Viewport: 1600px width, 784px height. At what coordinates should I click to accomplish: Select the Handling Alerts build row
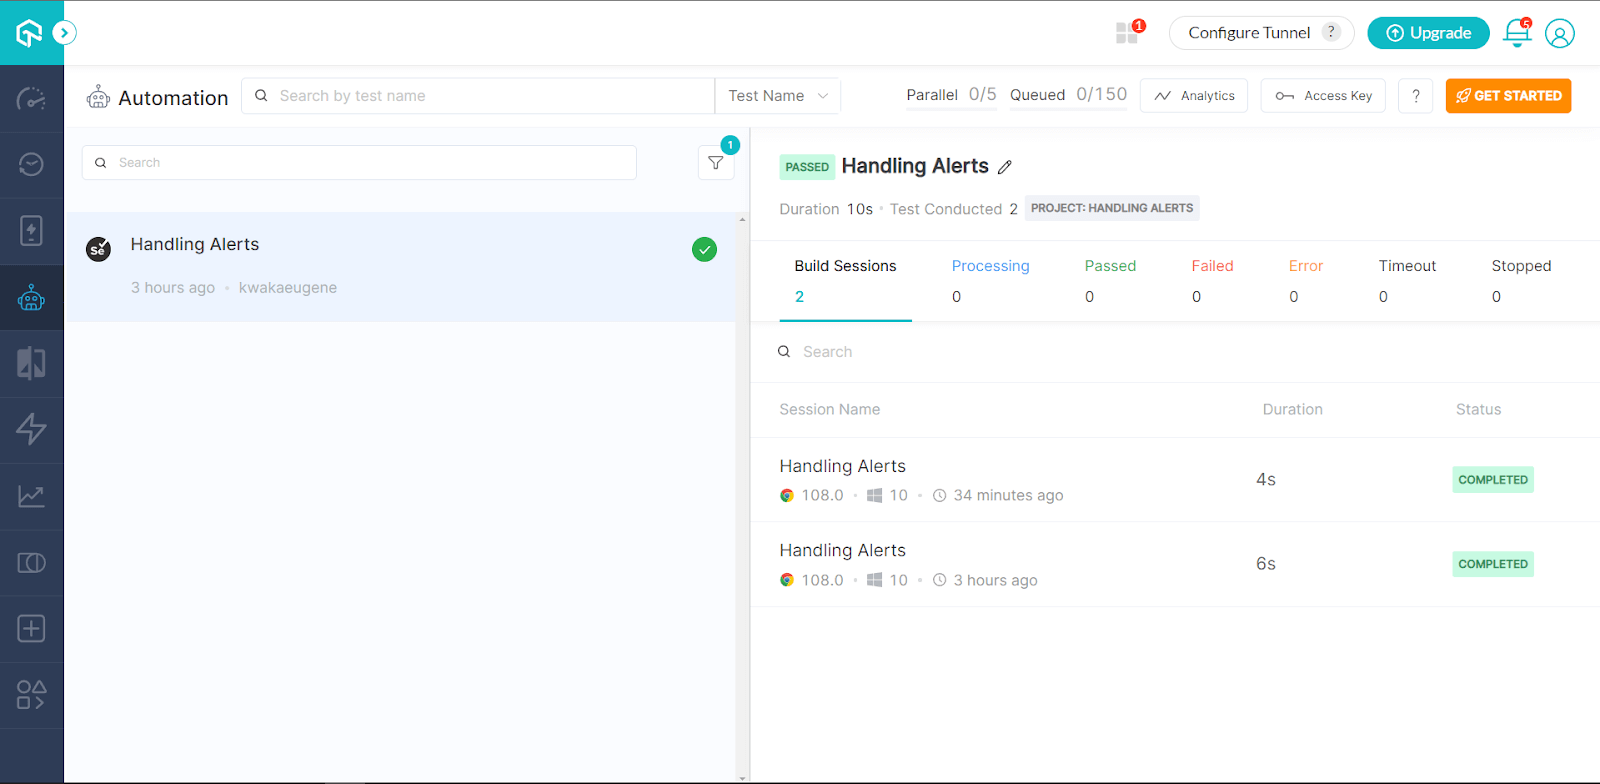400,267
